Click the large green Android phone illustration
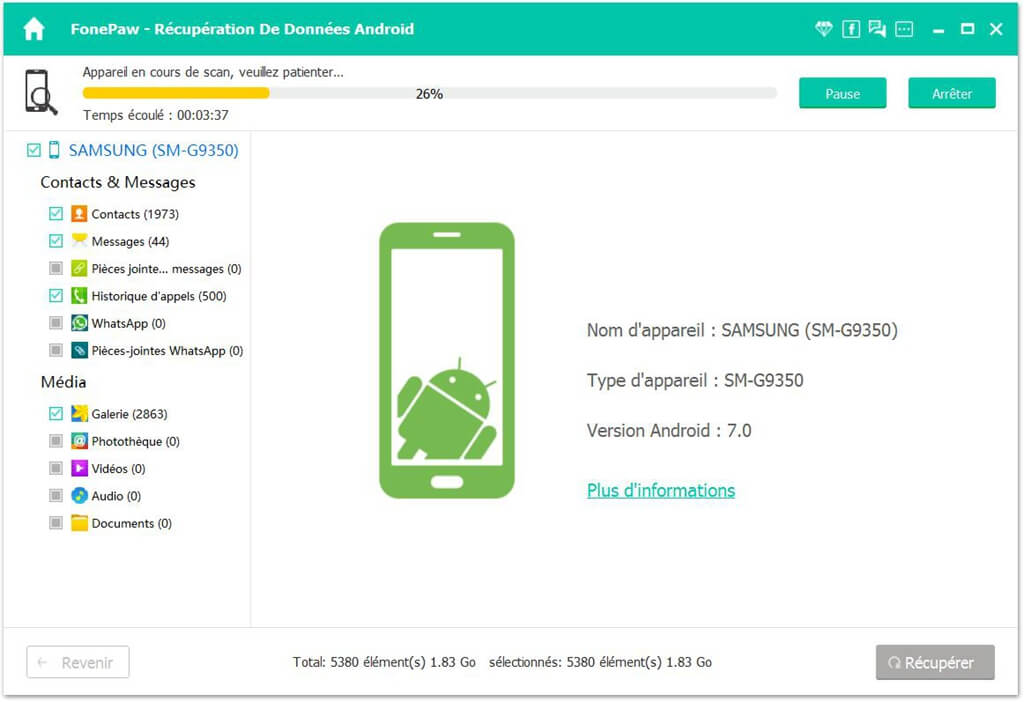 [x=447, y=360]
